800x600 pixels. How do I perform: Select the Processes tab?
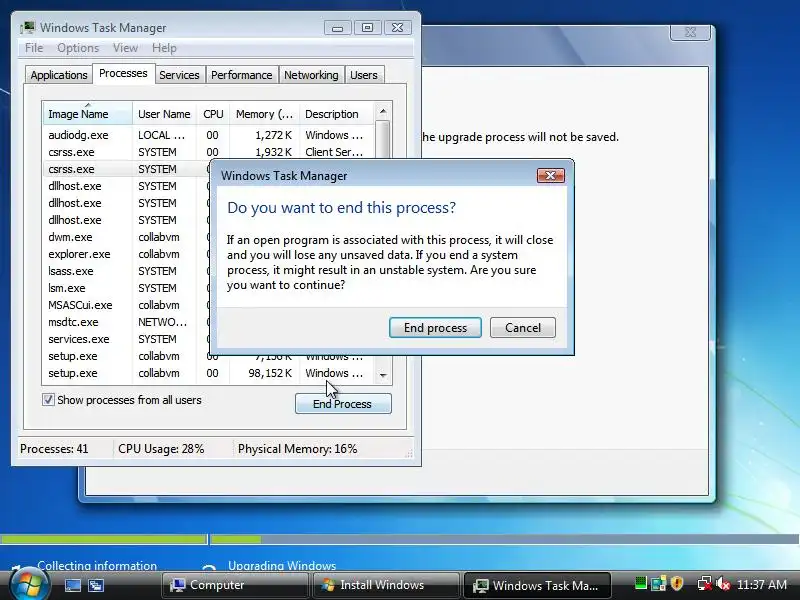123,73
